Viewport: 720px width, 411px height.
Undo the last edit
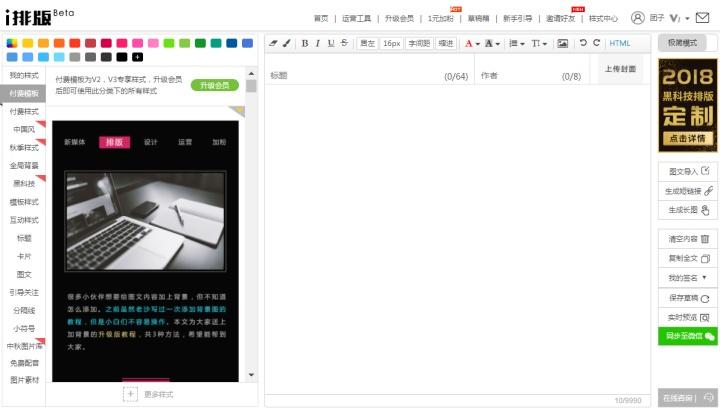click(x=583, y=43)
